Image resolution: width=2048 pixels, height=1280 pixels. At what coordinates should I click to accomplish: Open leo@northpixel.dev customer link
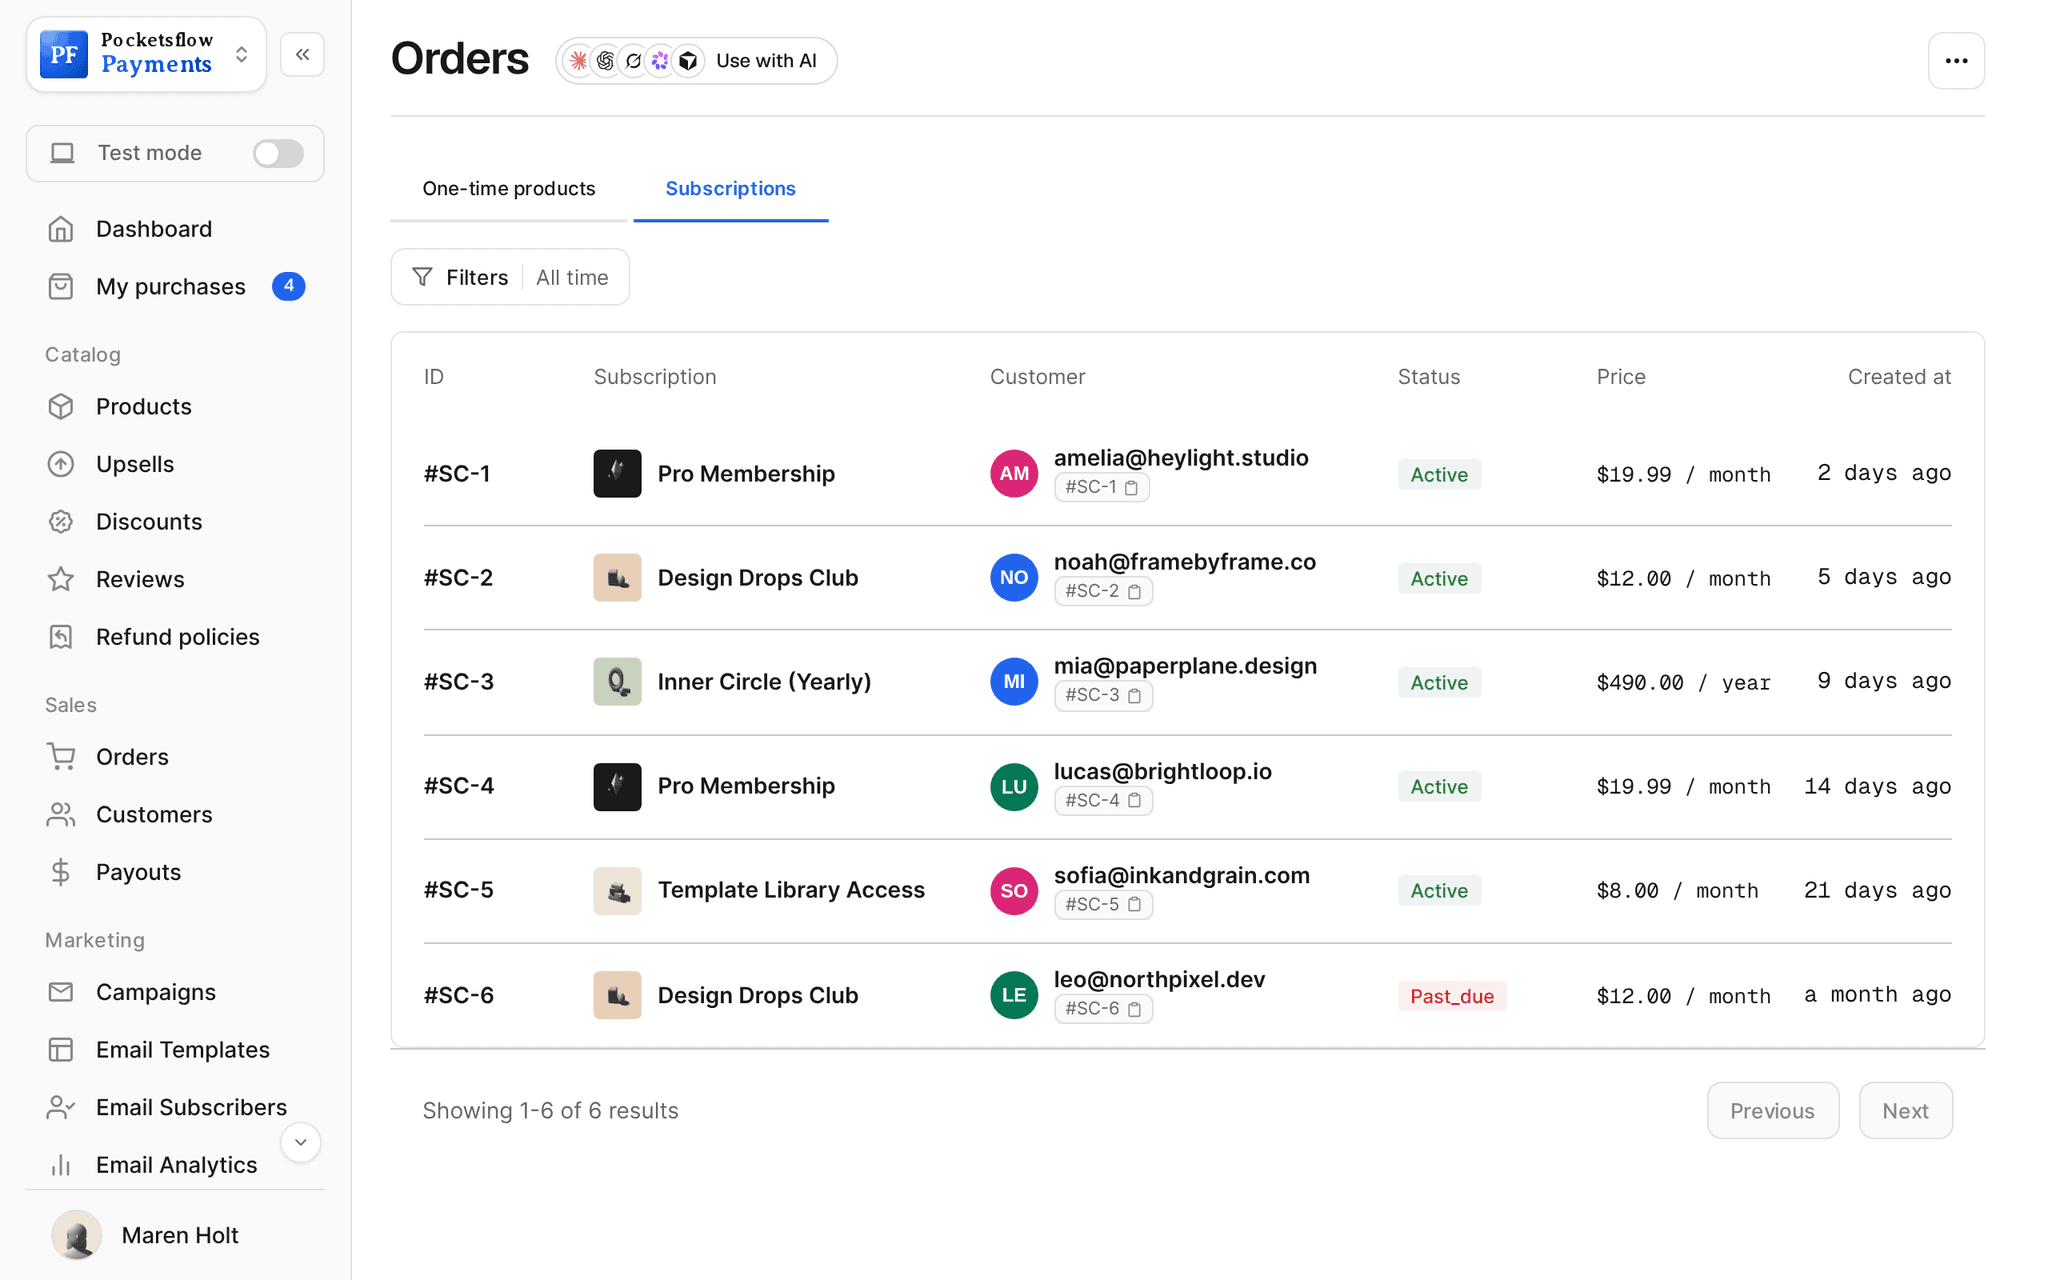click(1159, 980)
